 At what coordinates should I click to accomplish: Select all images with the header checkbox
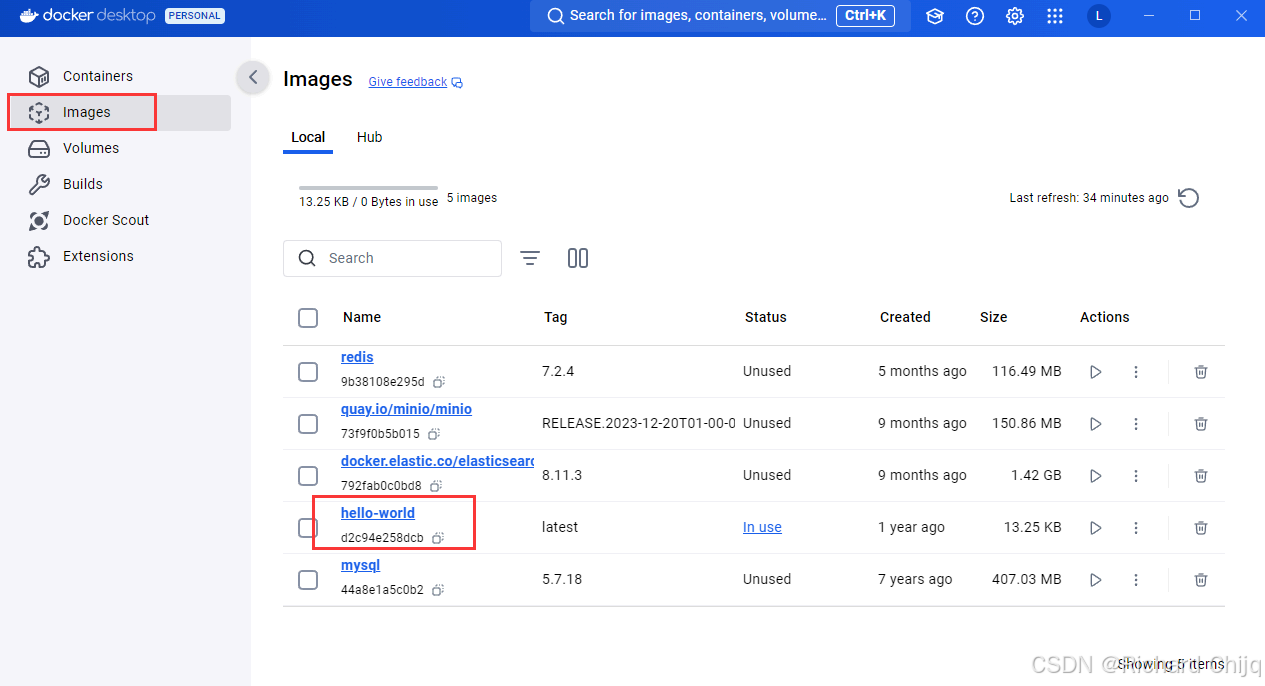tap(308, 318)
